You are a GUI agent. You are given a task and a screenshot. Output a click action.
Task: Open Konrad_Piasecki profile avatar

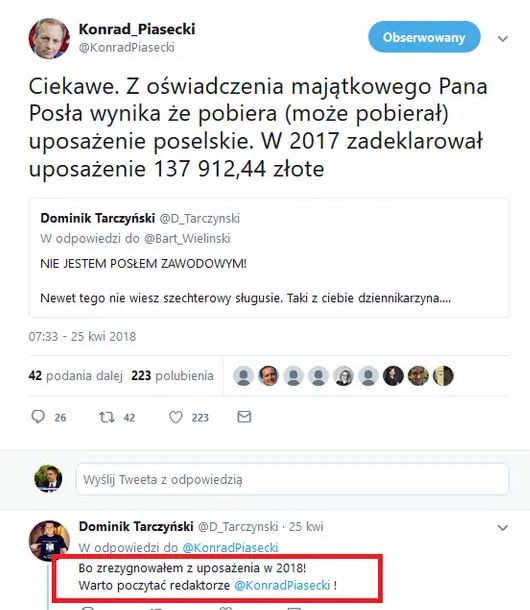point(49,38)
